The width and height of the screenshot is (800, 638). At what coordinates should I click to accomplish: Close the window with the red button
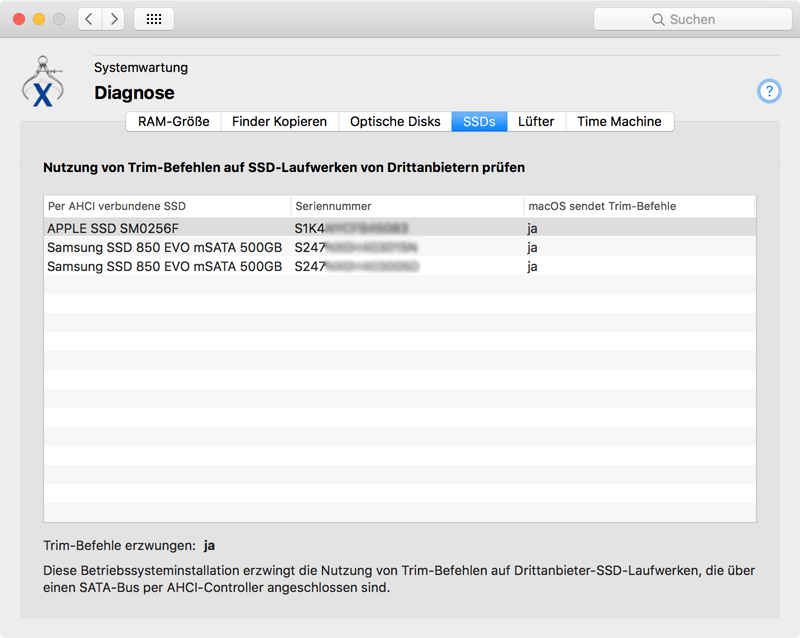[x=19, y=19]
